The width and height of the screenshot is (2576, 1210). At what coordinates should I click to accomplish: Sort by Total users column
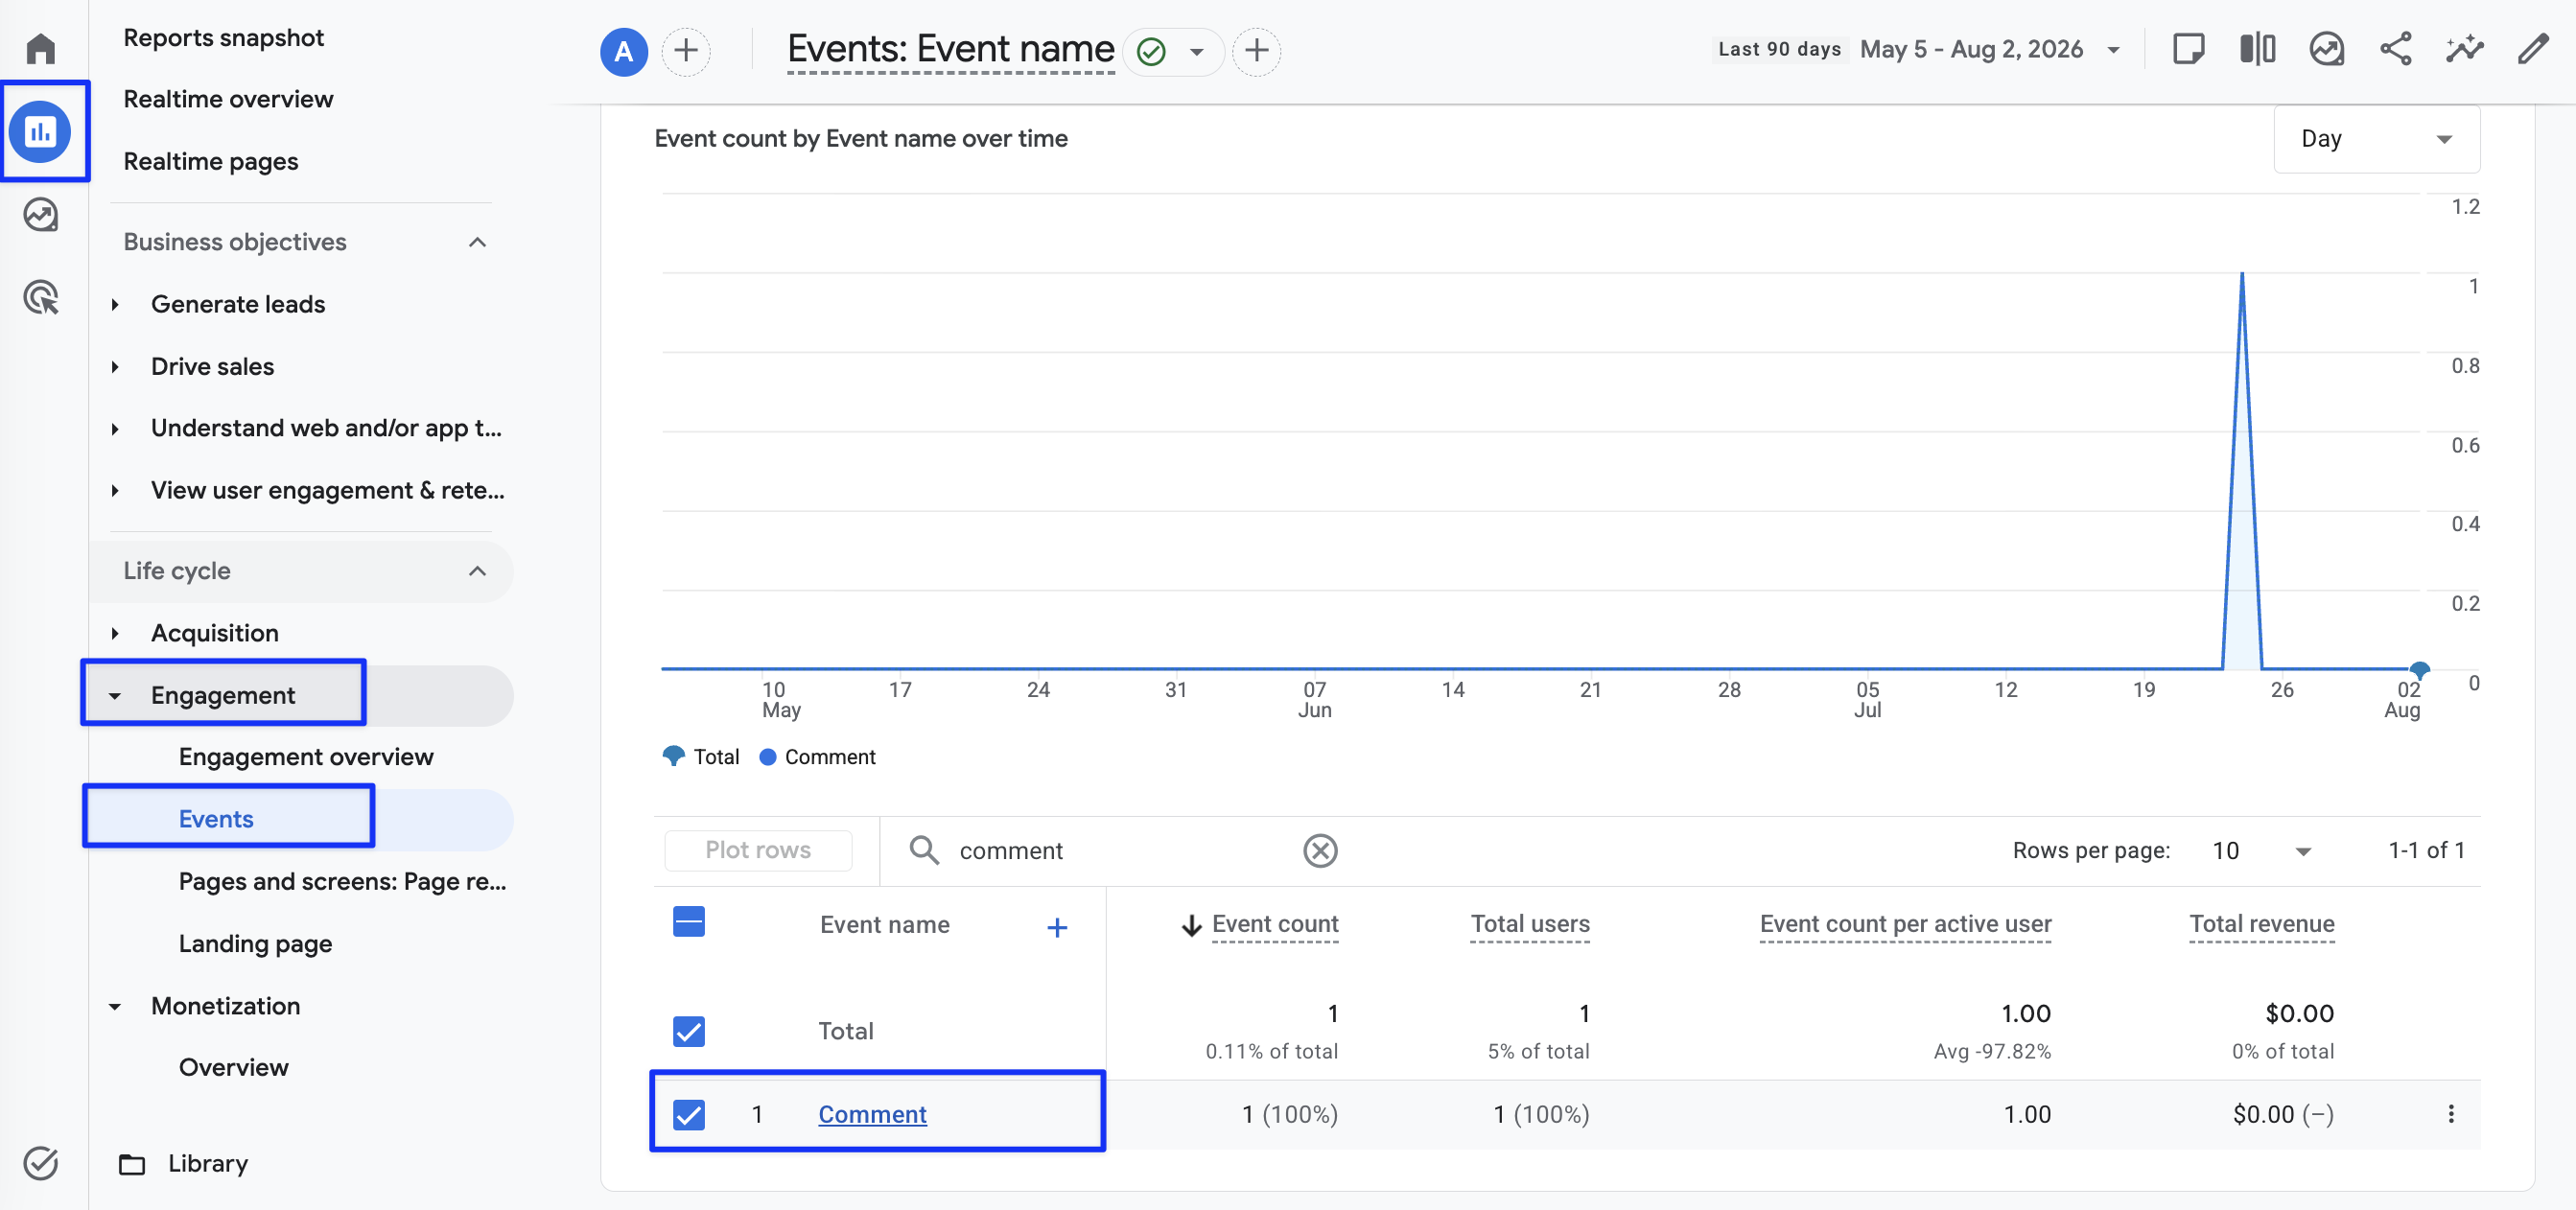pos(1530,924)
